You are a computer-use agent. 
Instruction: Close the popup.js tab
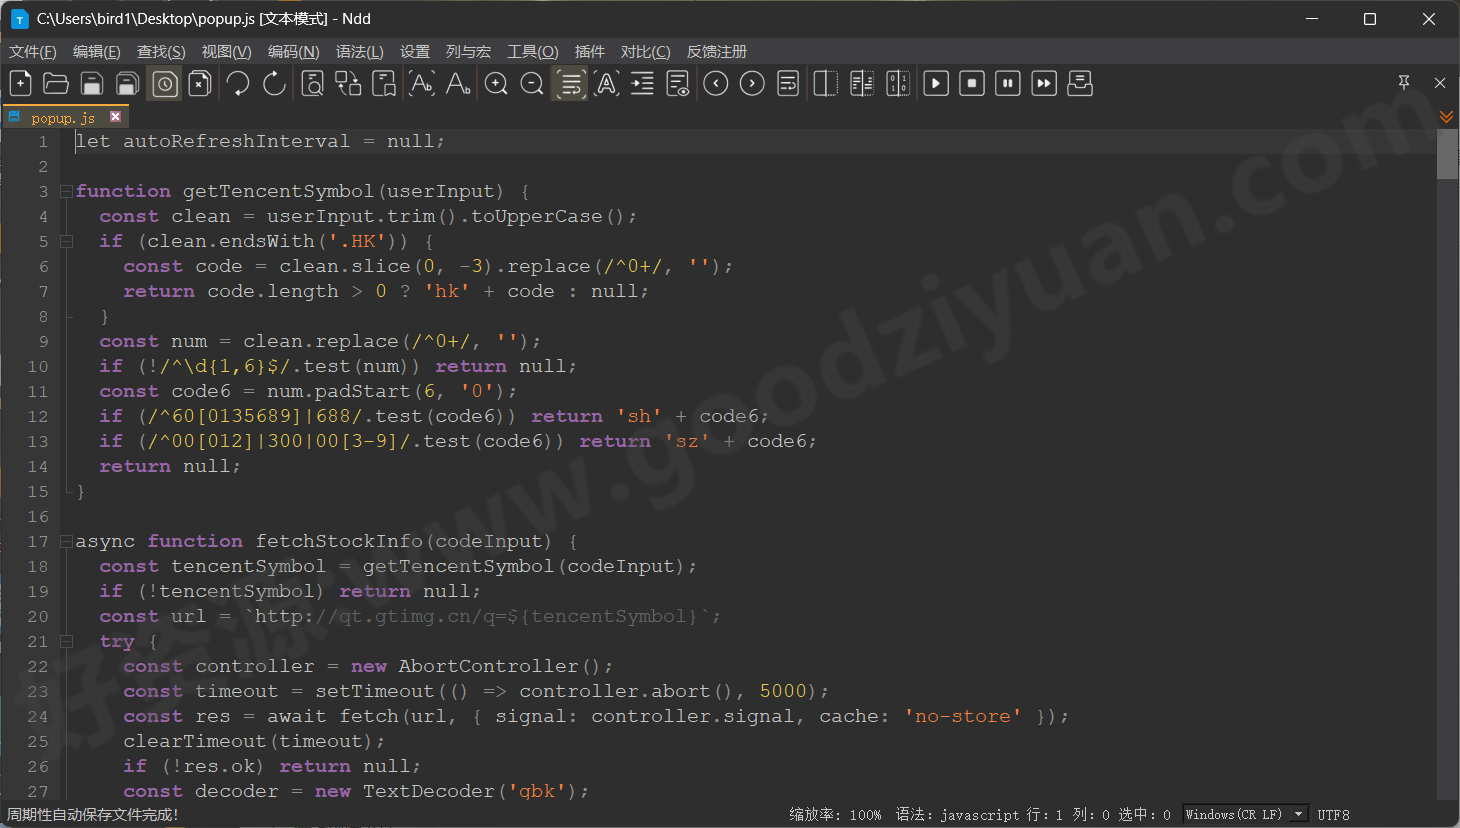click(115, 116)
